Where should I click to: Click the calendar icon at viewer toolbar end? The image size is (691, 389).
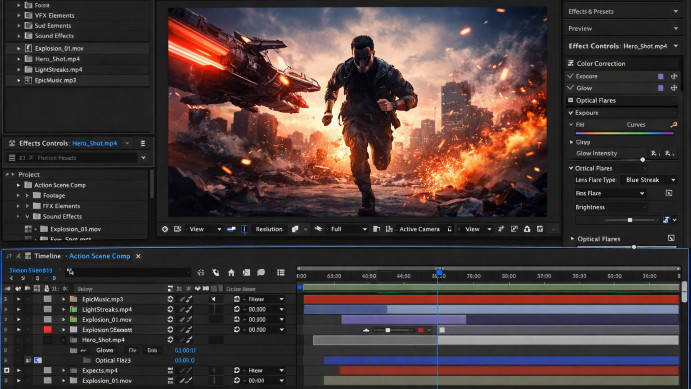coord(540,229)
